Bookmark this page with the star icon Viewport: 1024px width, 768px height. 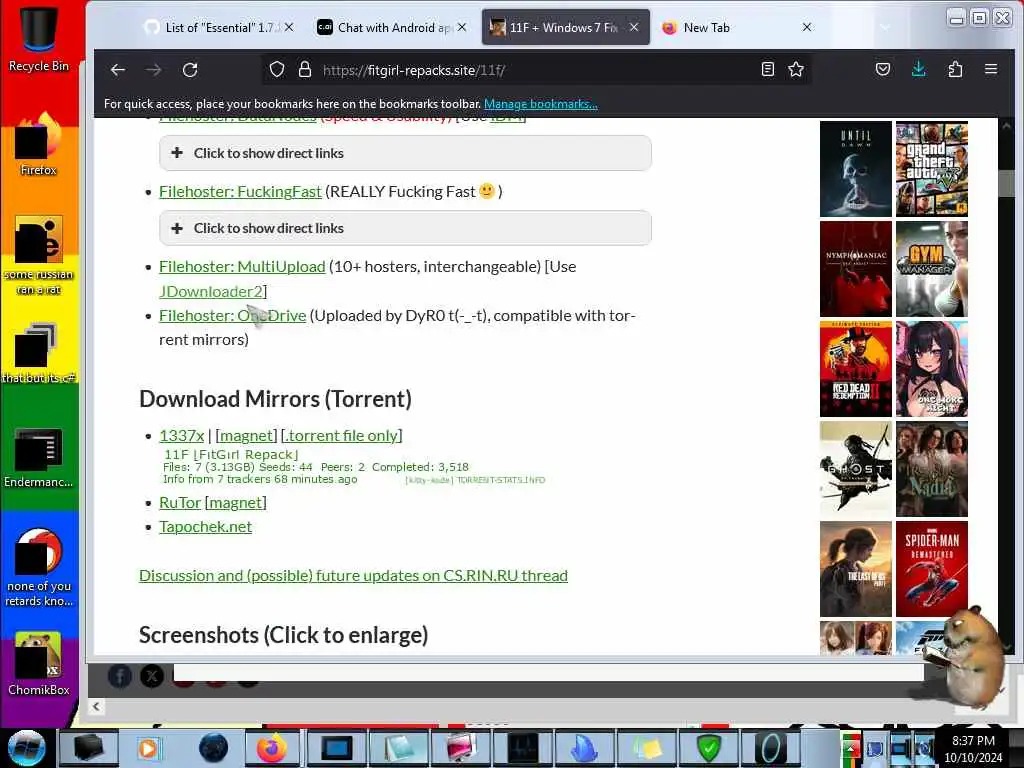click(795, 69)
